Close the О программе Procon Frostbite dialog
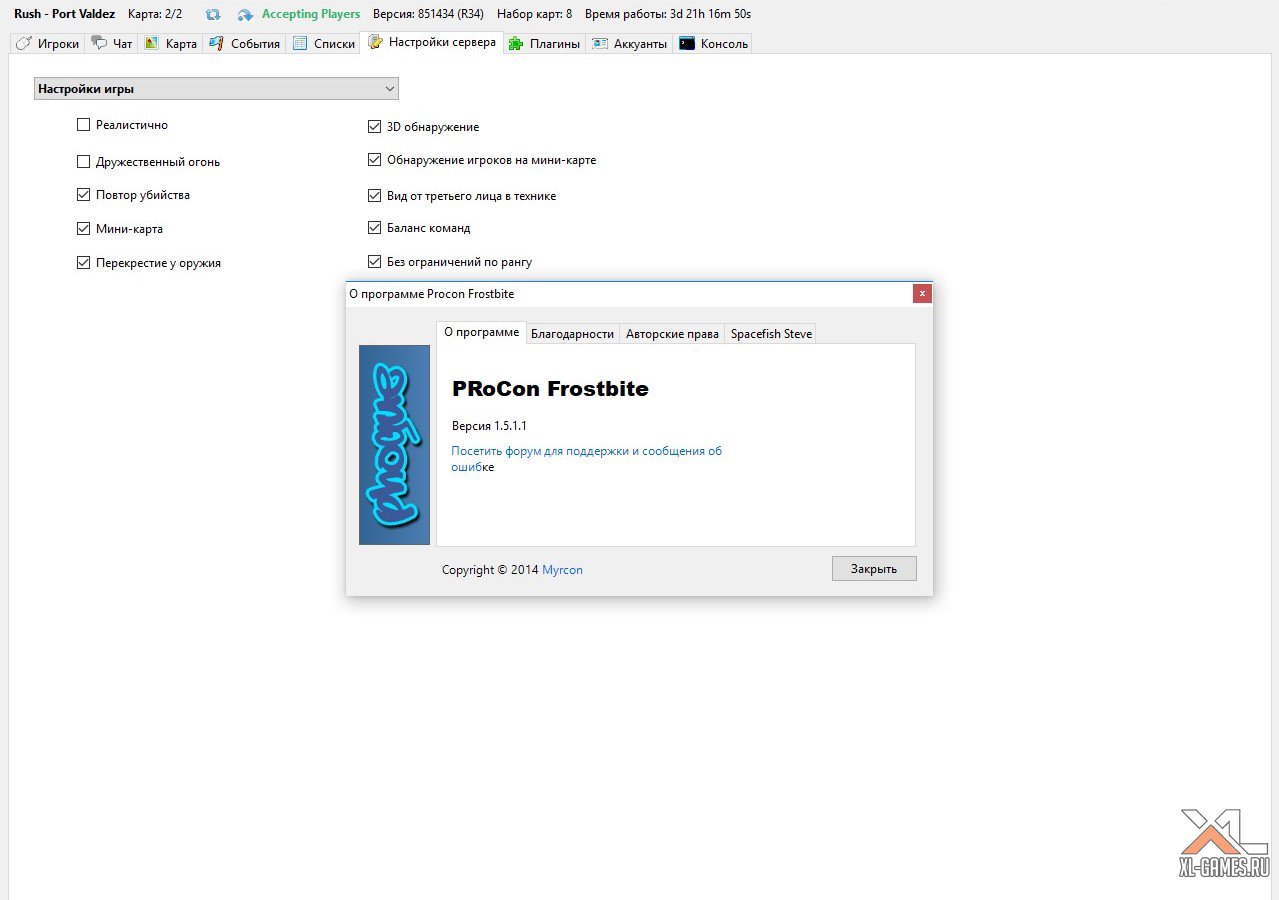1279x900 pixels. click(922, 293)
